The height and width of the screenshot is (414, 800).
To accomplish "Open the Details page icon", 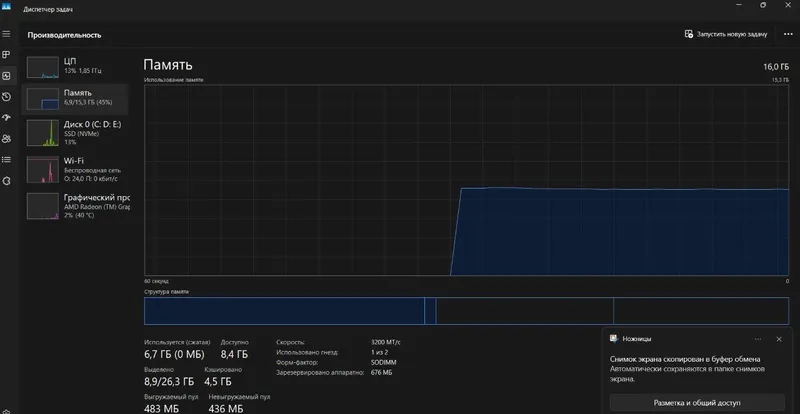I will [6, 160].
